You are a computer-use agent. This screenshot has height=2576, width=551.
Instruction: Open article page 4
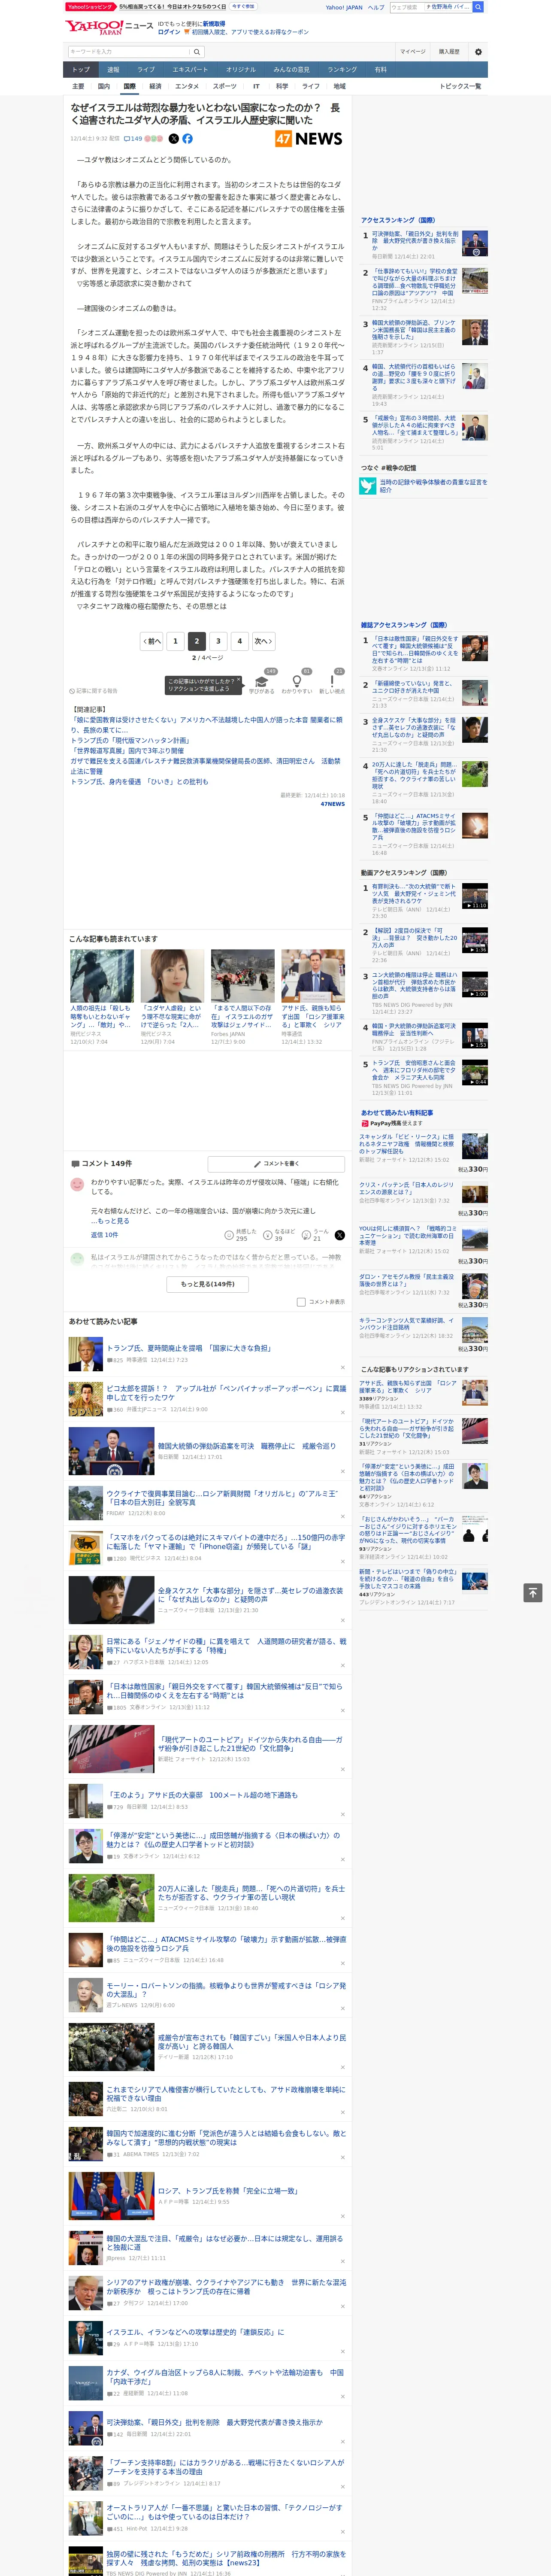click(x=239, y=641)
